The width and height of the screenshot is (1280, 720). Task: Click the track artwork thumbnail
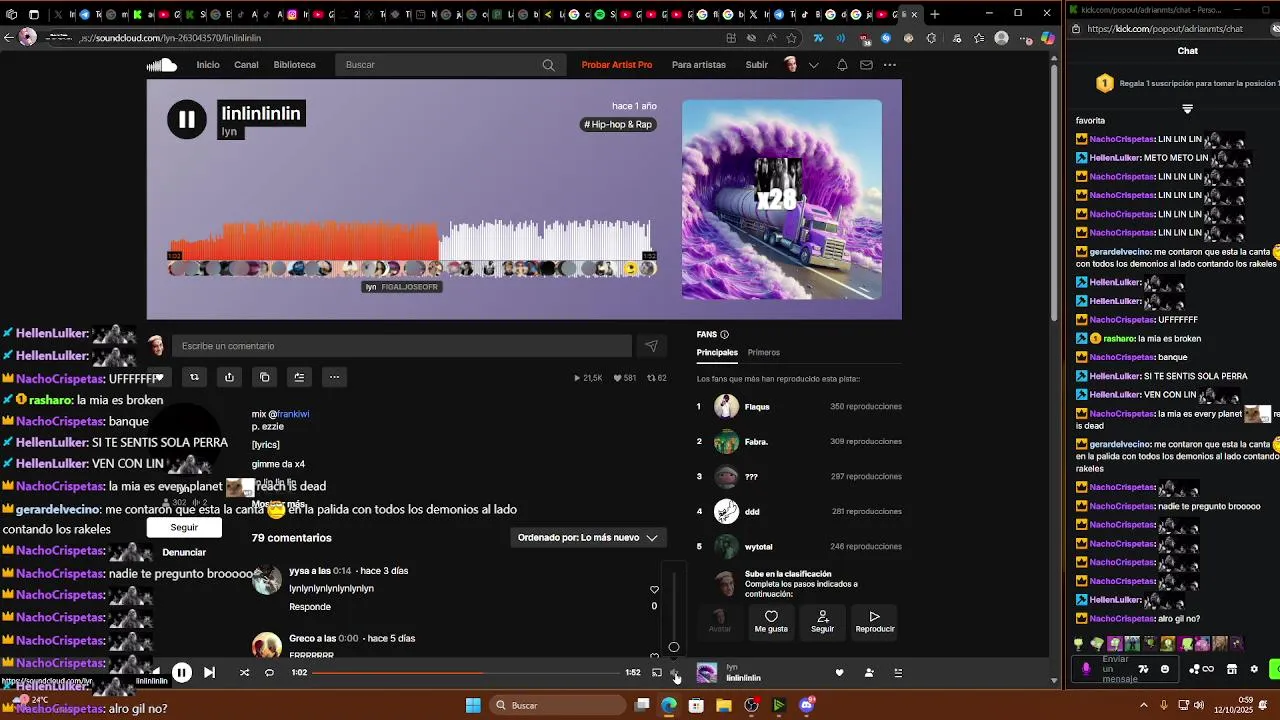click(x=782, y=199)
